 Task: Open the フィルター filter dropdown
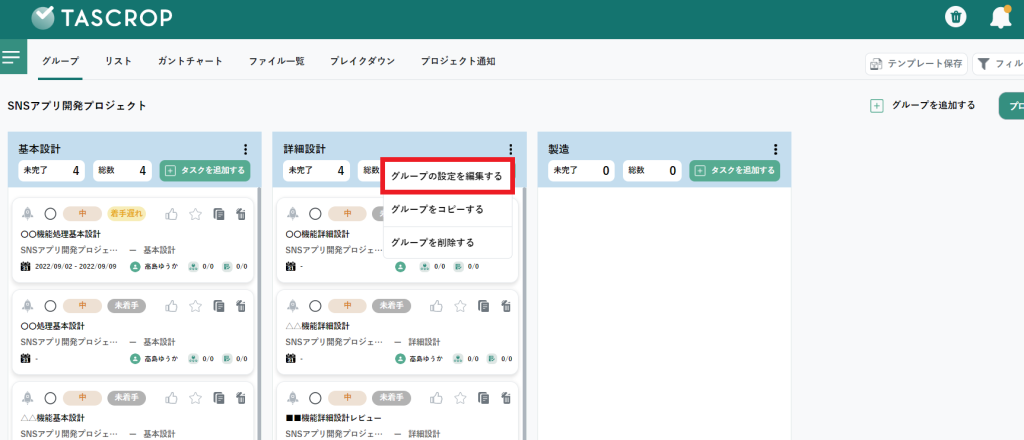[998, 64]
